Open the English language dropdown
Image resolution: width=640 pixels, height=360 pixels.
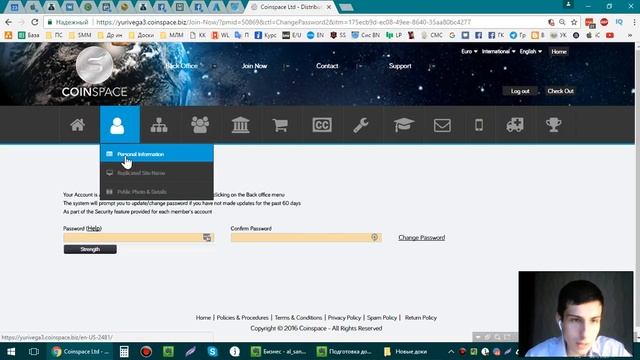(531, 51)
